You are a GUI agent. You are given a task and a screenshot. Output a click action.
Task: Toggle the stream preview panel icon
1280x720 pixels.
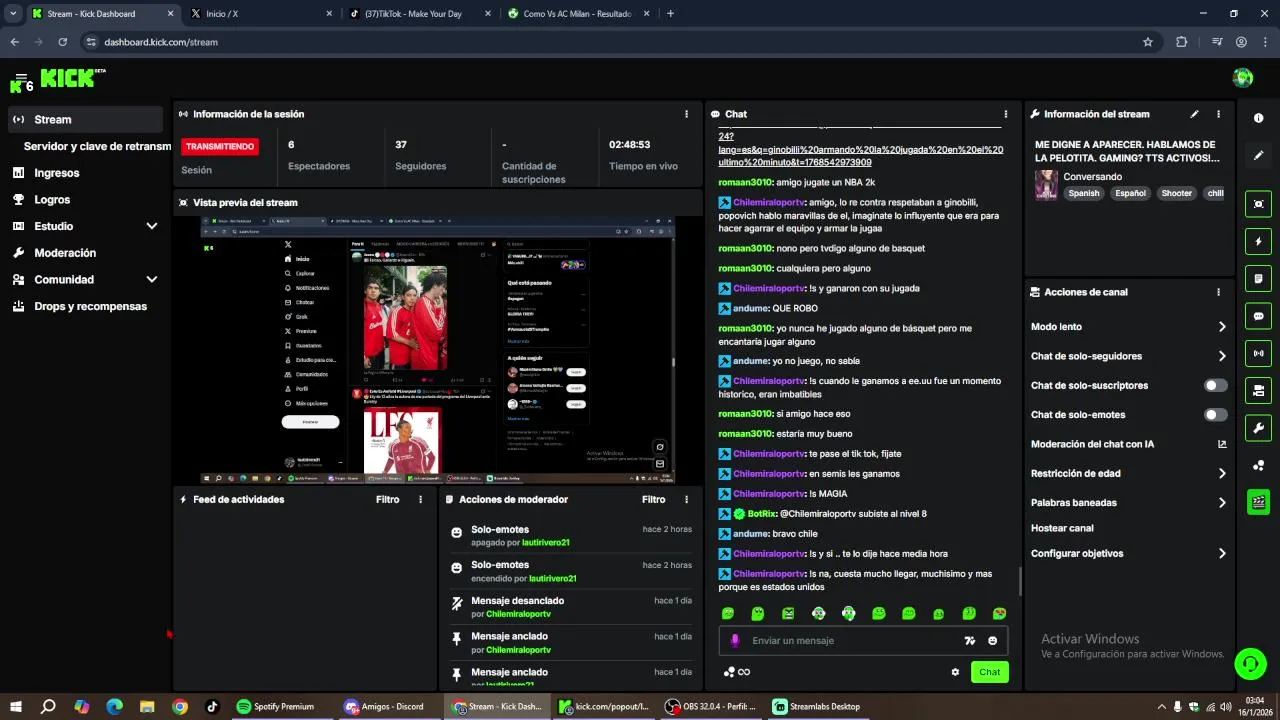[1258, 204]
